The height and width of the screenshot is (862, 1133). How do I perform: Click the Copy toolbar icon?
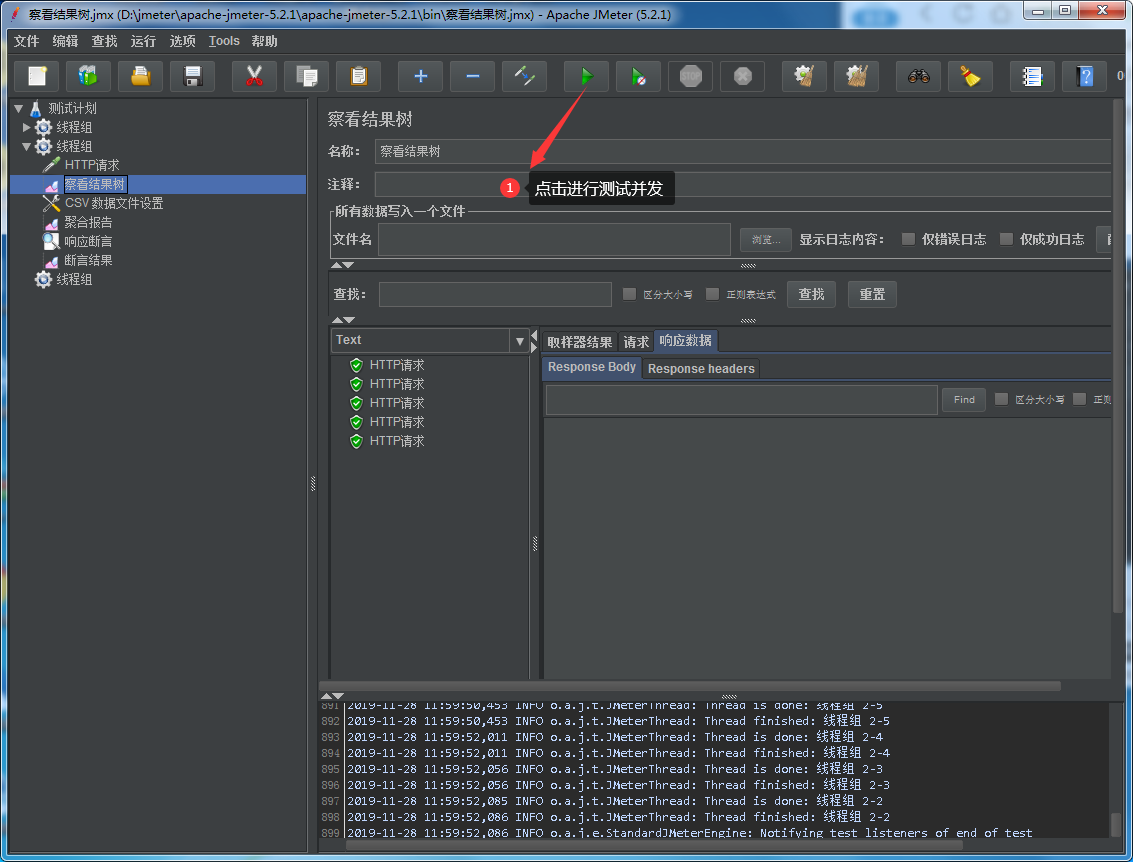point(306,77)
